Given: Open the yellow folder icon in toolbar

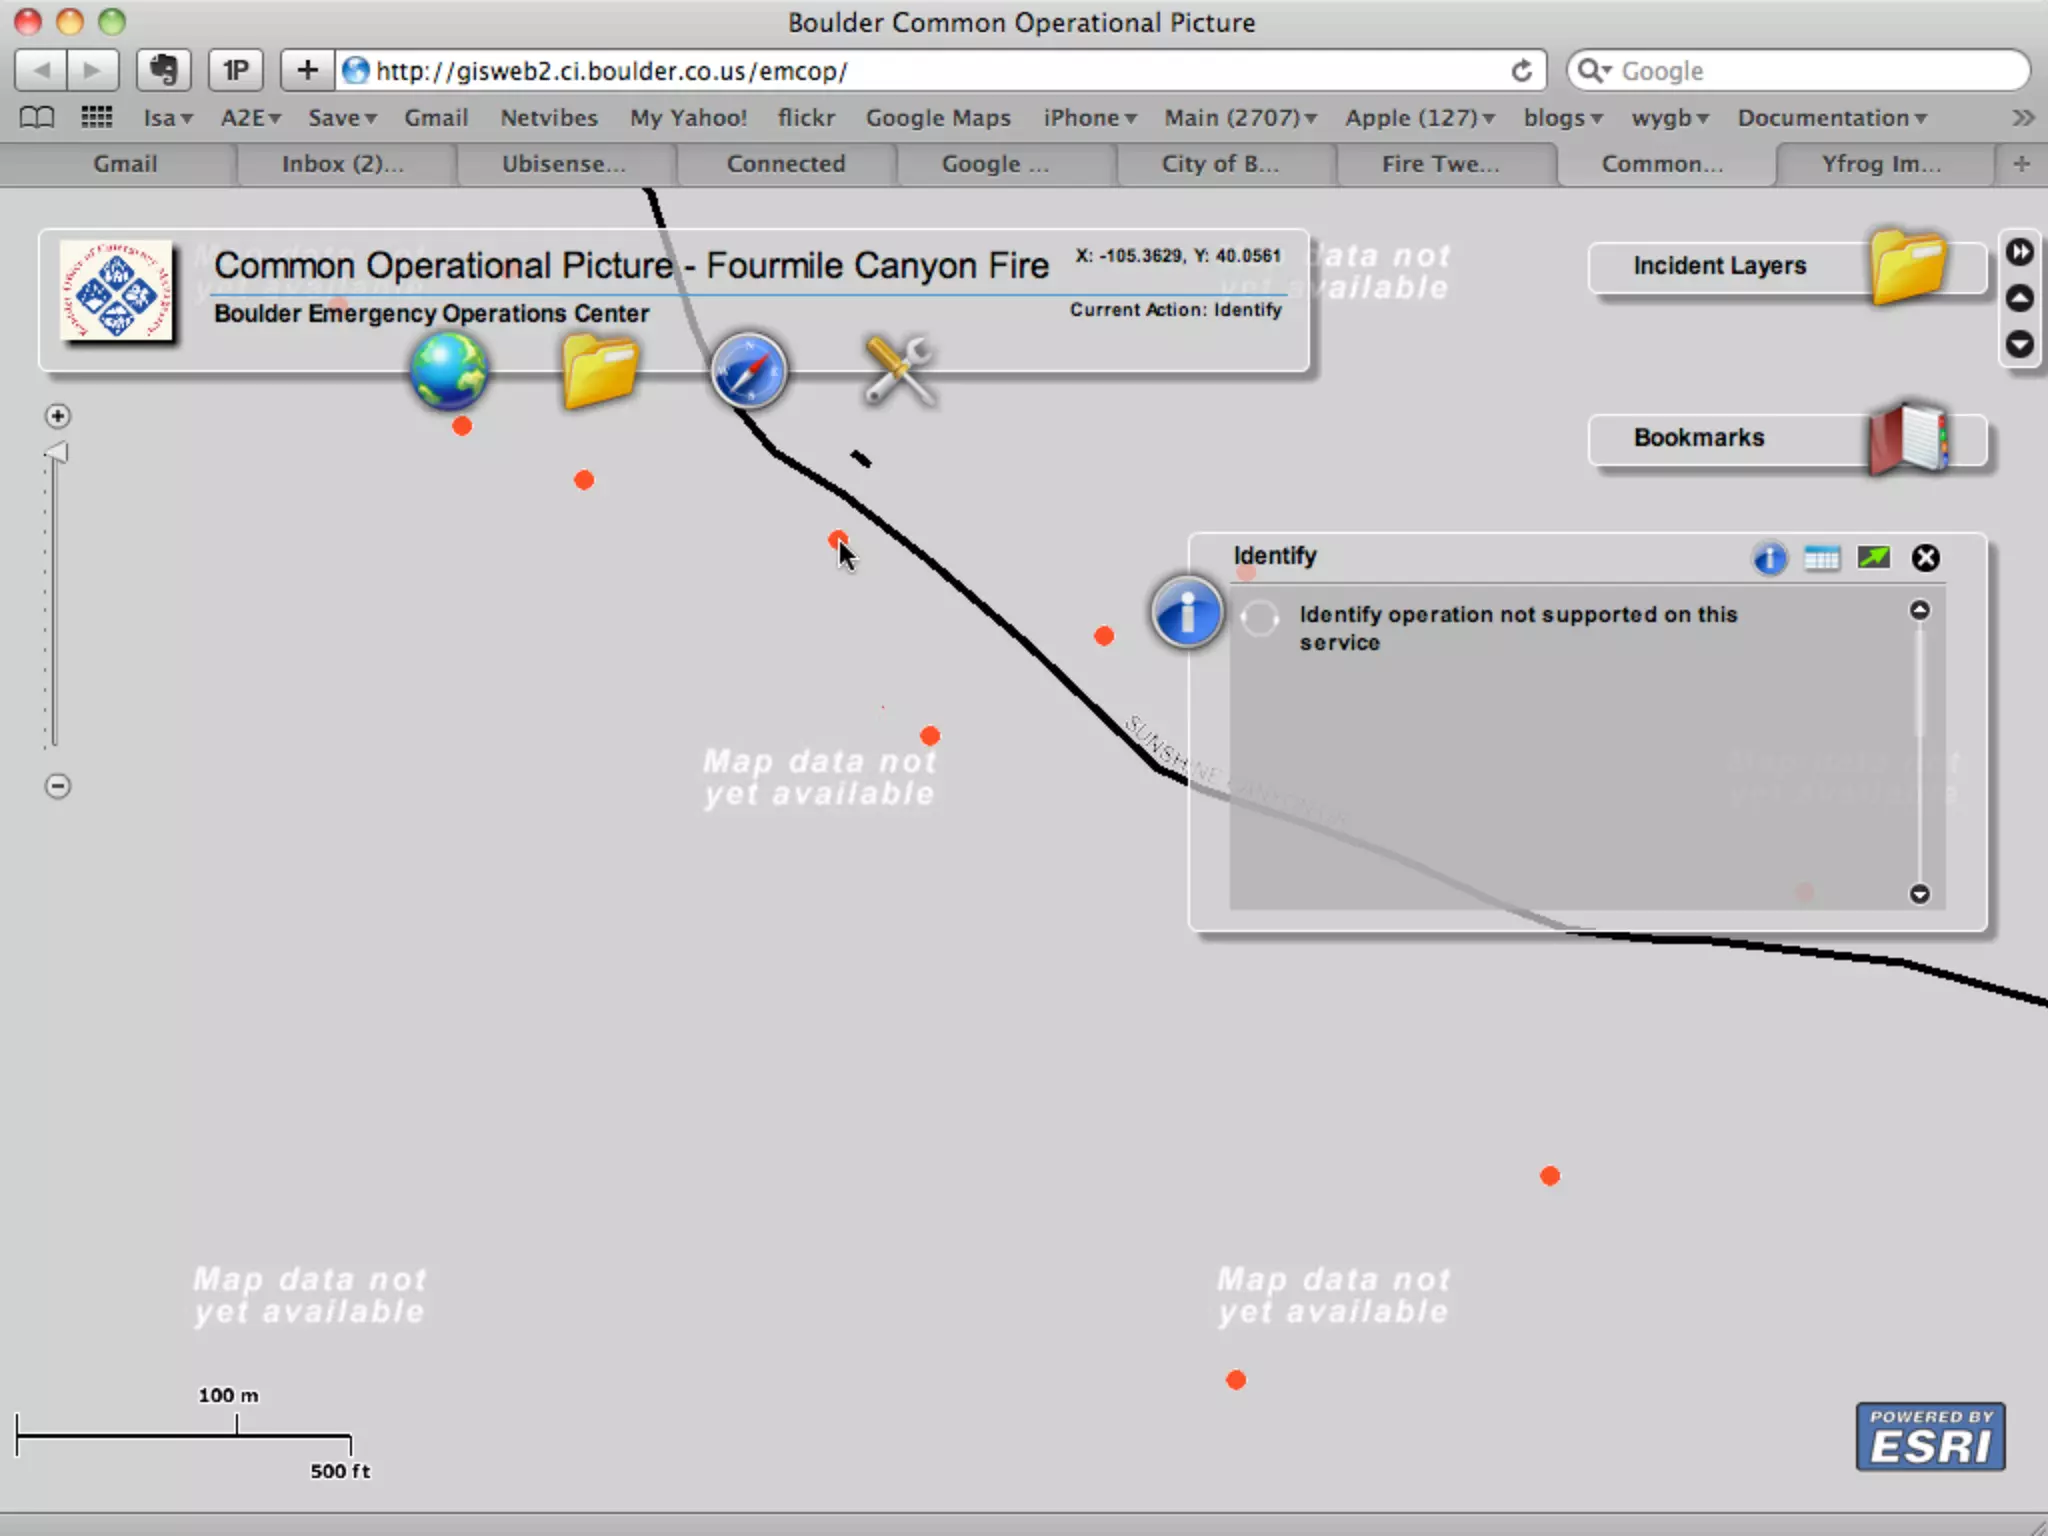Looking at the screenshot, I should (x=599, y=371).
